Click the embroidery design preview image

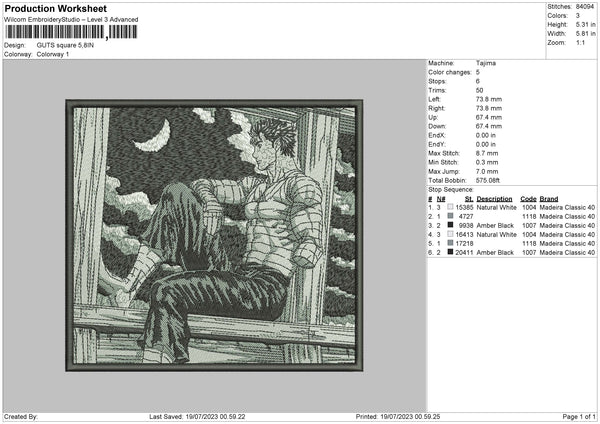point(214,235)
